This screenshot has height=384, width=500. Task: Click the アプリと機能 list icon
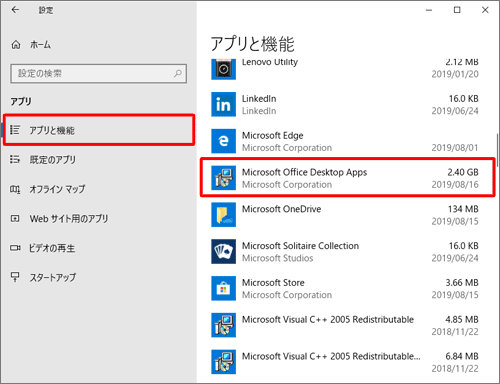point(15,130)
